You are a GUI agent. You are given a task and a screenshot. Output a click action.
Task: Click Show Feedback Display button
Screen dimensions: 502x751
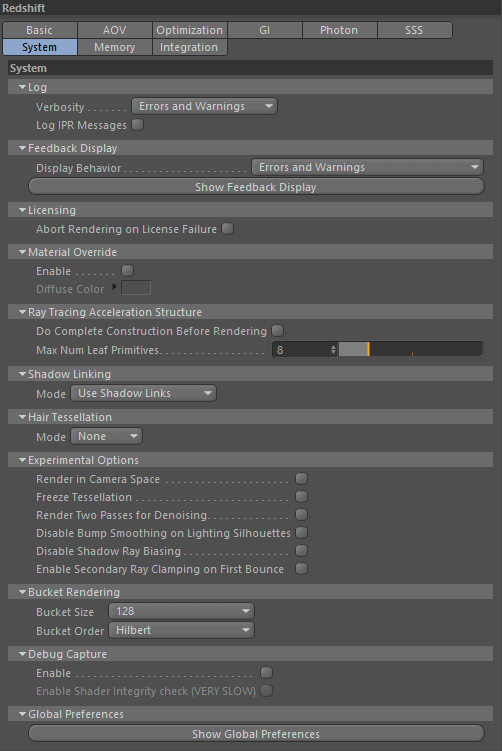pos(256,187)
